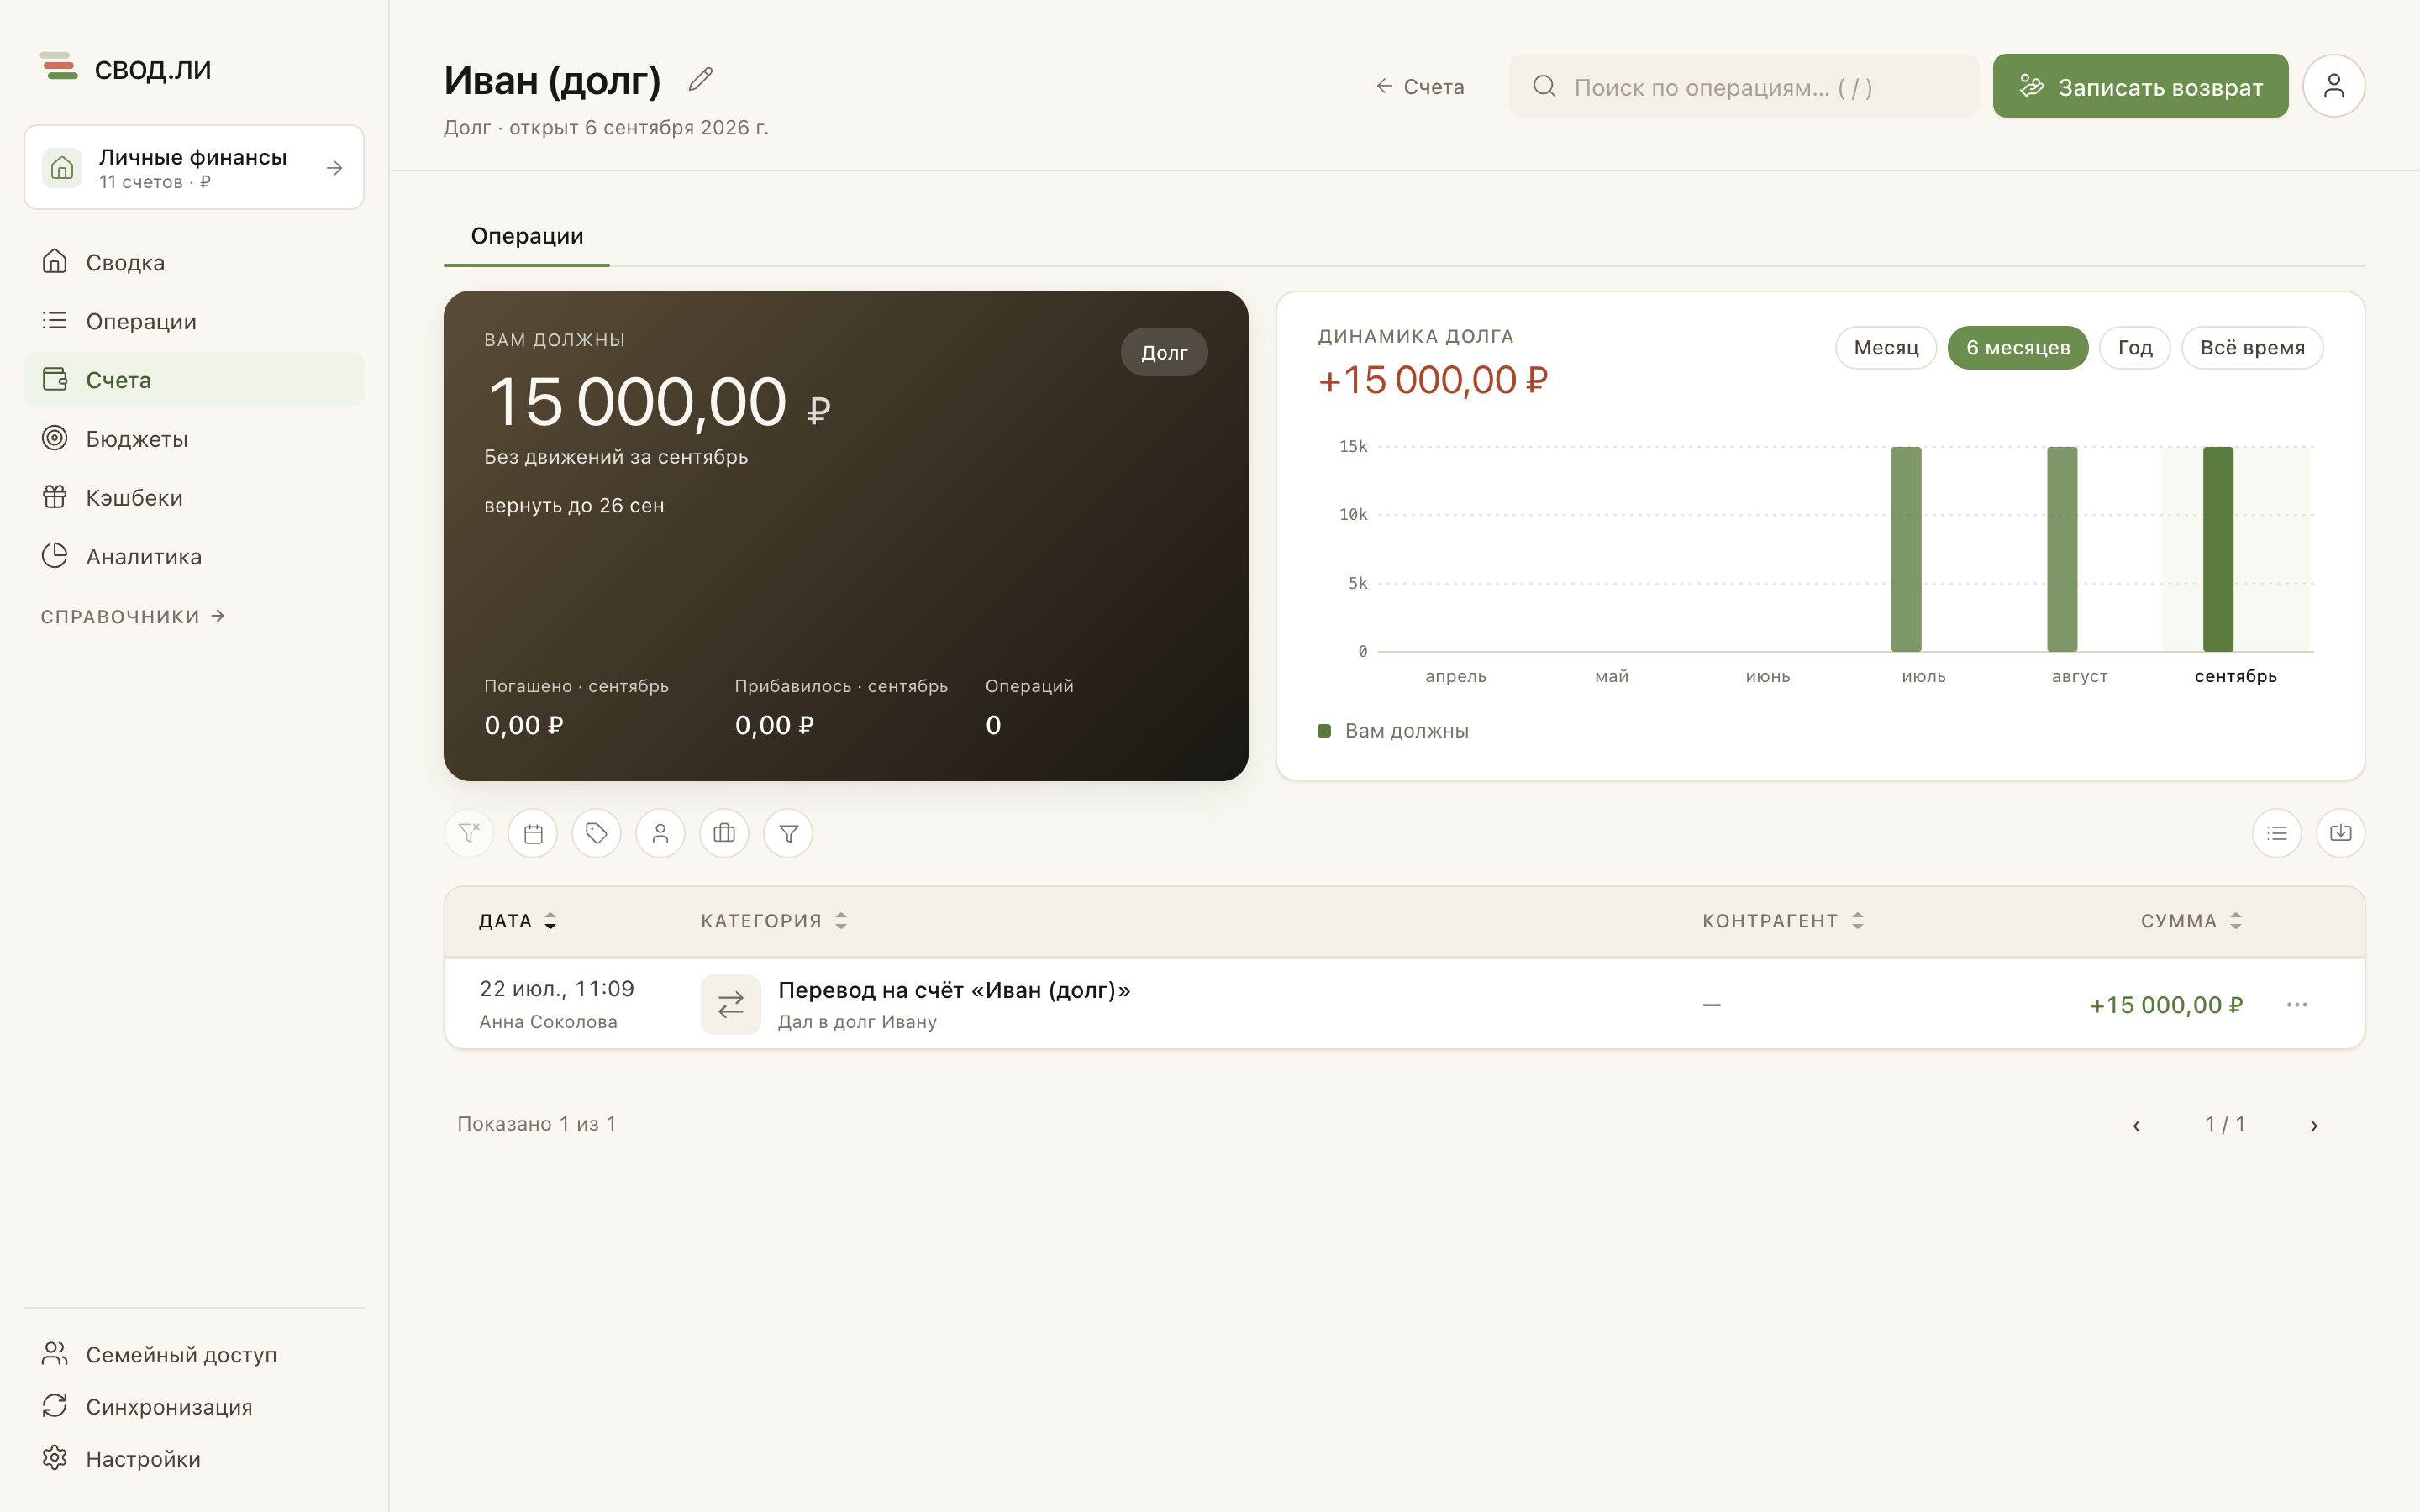
Task: Expand the Справочники section
Action: click(x=133, y=617)
